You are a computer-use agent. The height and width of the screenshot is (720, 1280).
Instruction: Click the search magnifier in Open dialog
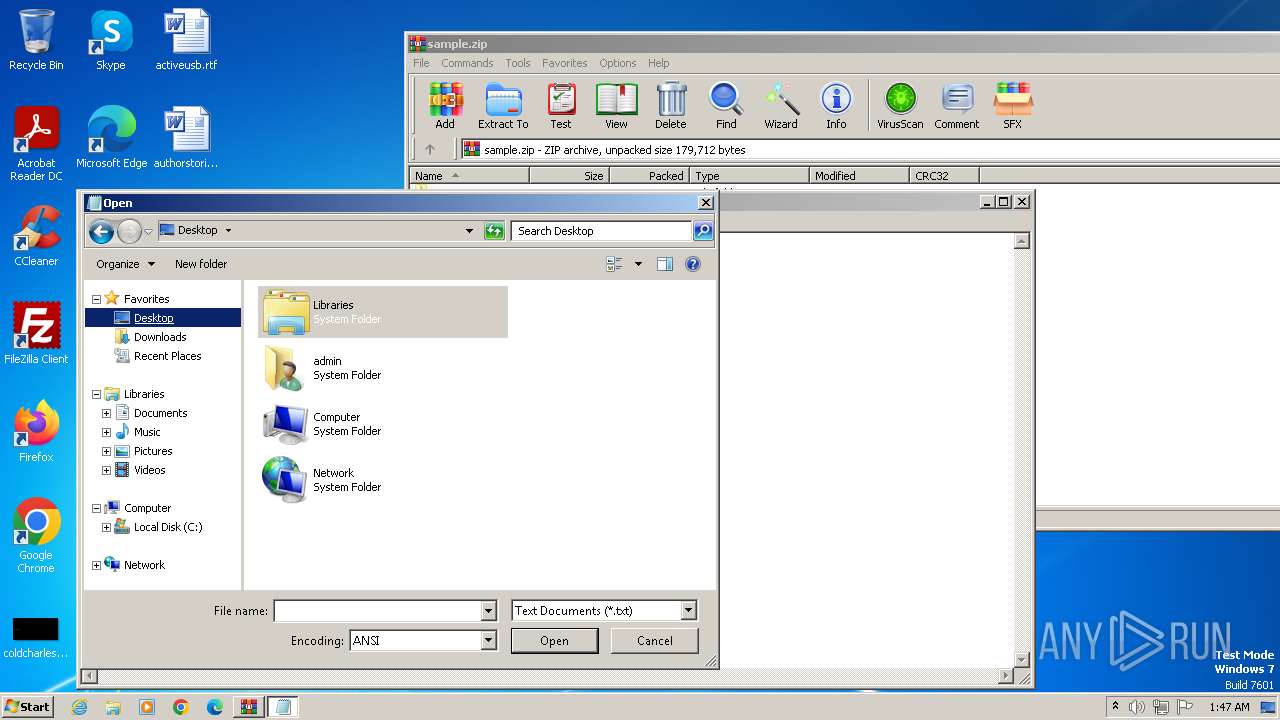pos(703,231)
